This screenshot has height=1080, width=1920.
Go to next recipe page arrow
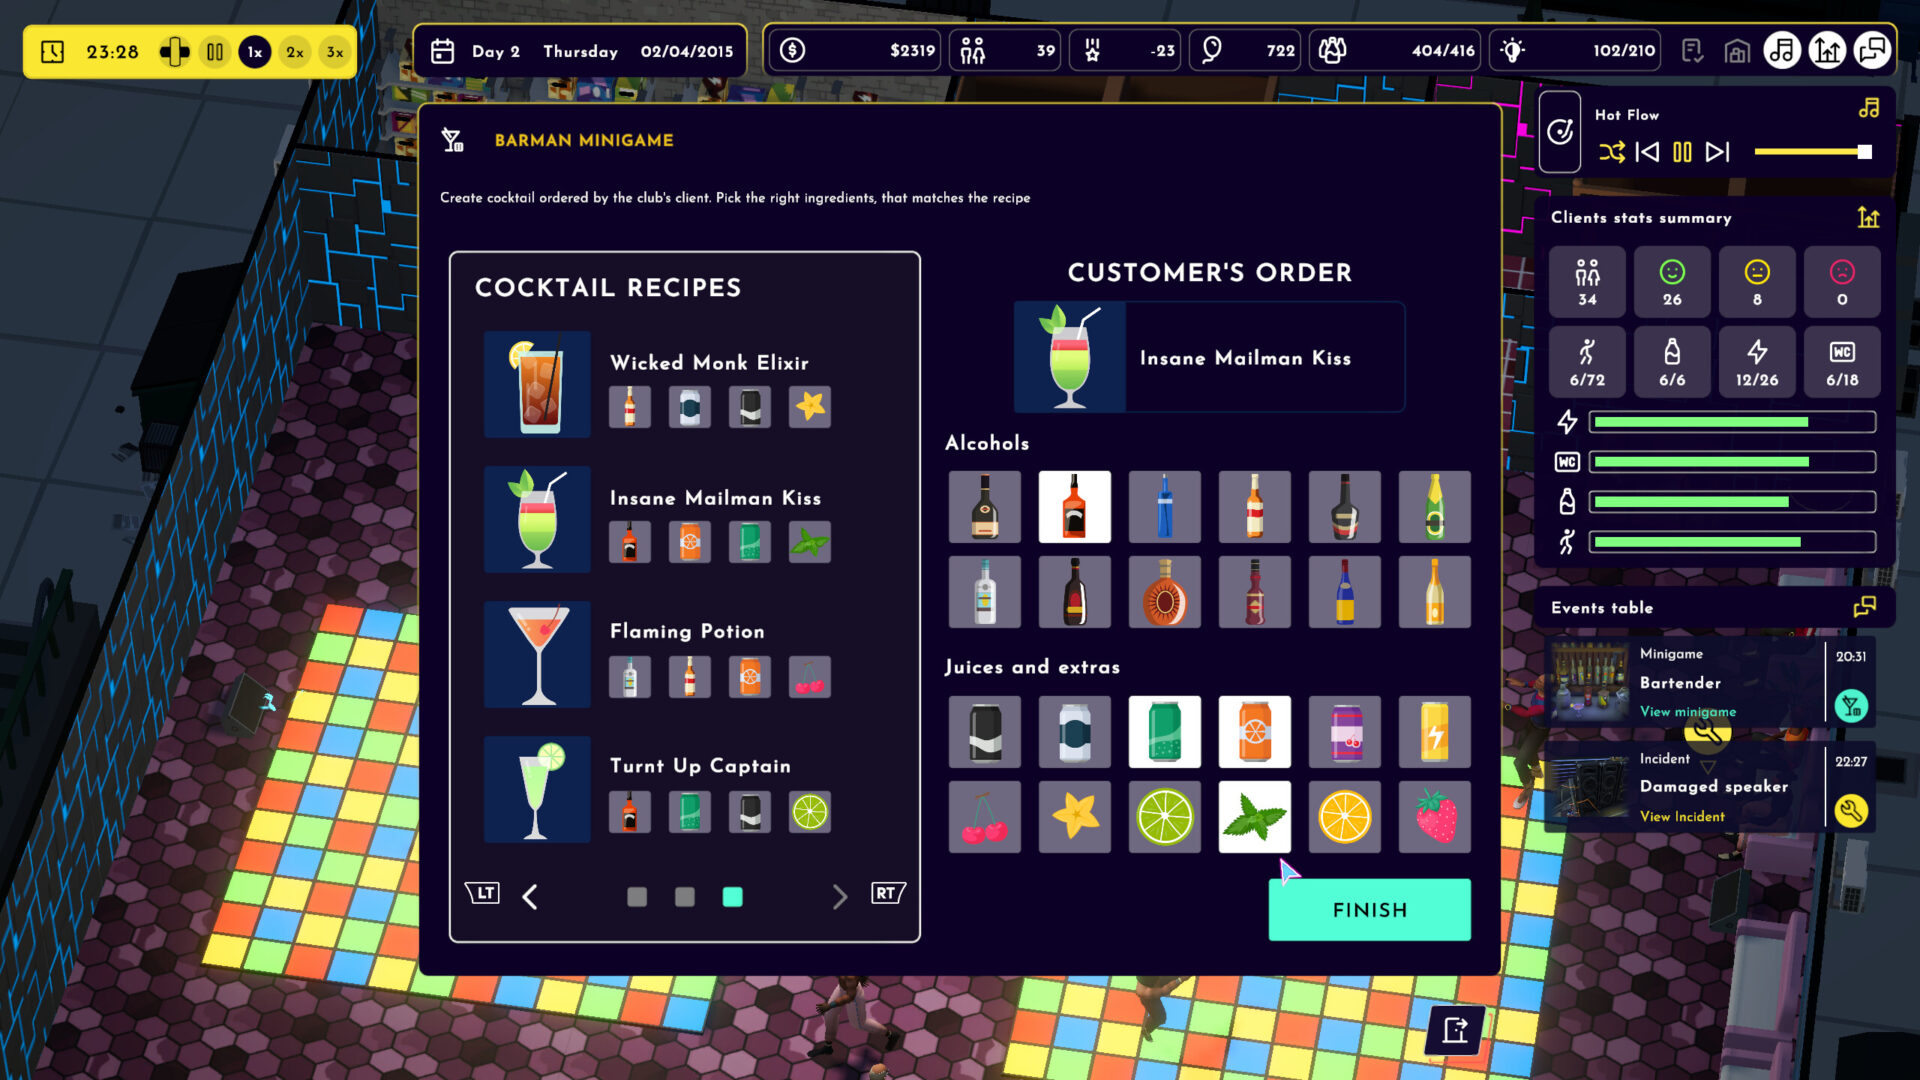(839, 896)
